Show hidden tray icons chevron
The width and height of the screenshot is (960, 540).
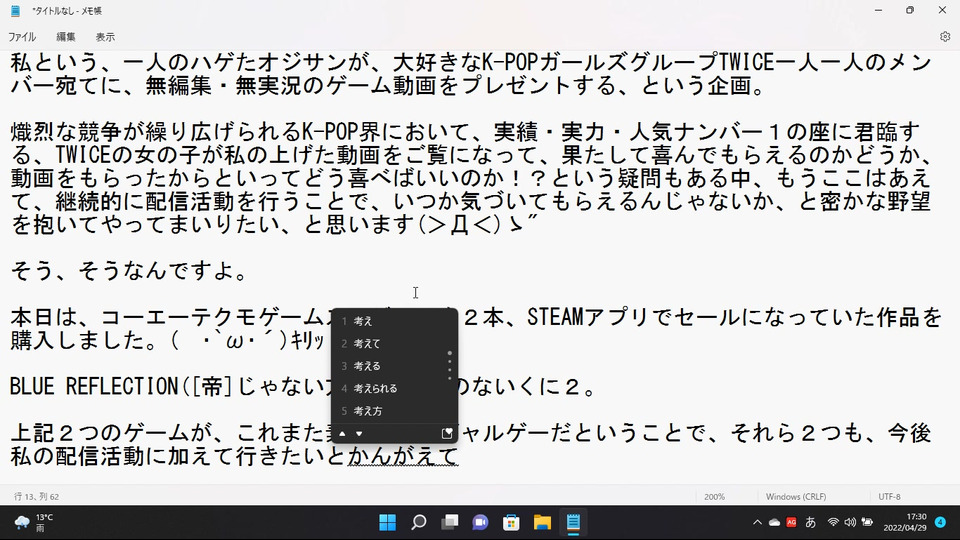[x=757, y=522]
